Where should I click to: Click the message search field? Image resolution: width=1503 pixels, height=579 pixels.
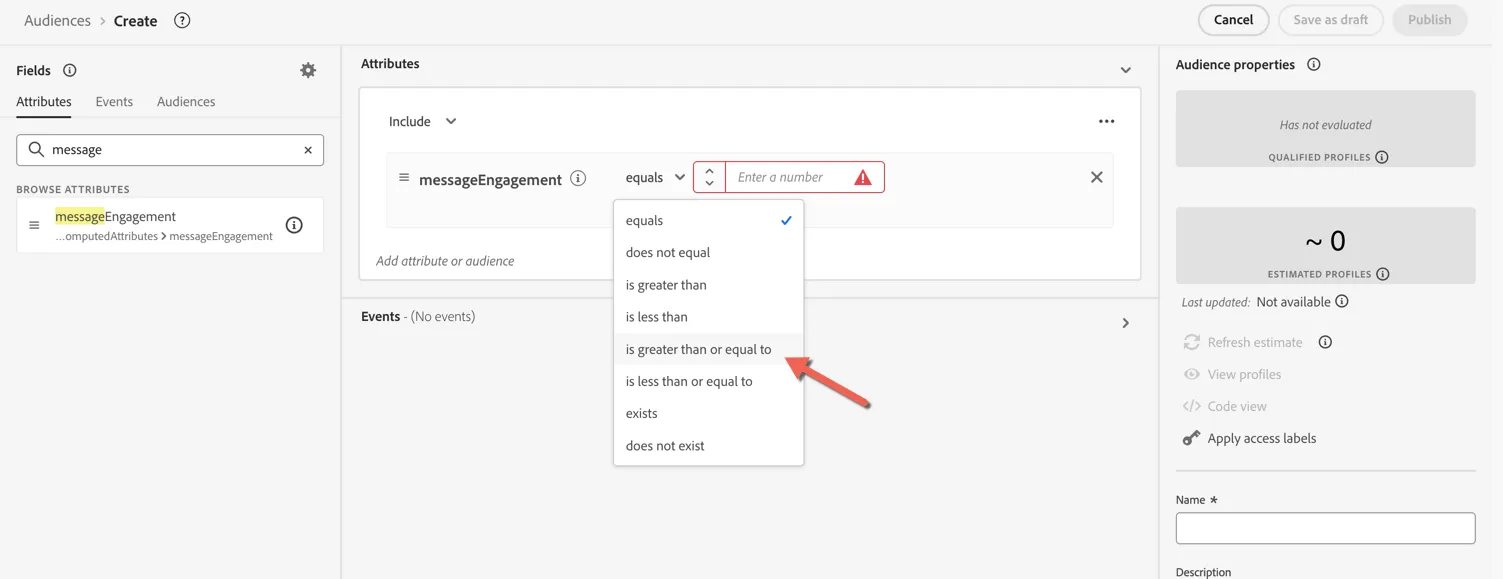click(170, 150)
